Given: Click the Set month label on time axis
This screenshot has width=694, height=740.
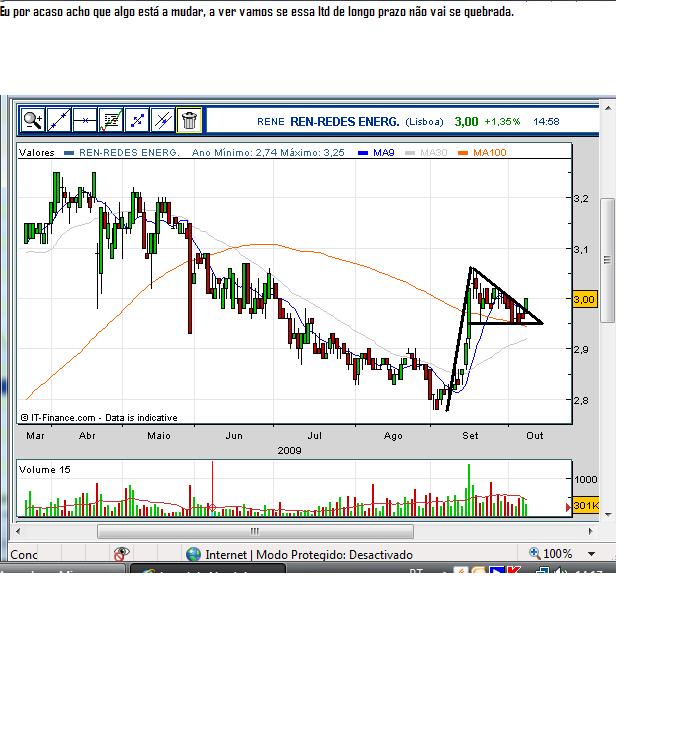Looking at the screenshot, I should pyautogui.click(x=470, y=436).
